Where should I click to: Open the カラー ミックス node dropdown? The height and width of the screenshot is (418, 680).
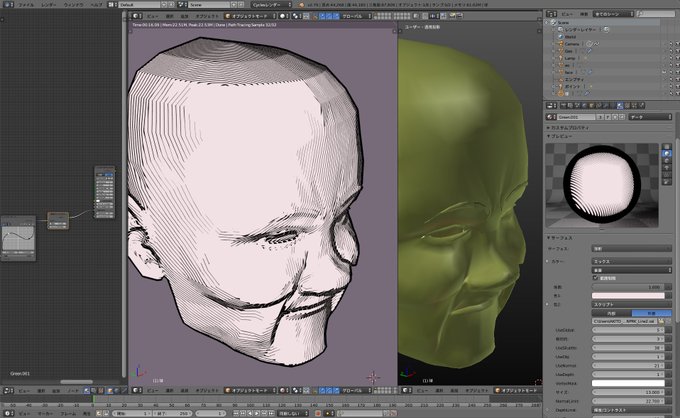pyautogui.click(x=631, y=261)
